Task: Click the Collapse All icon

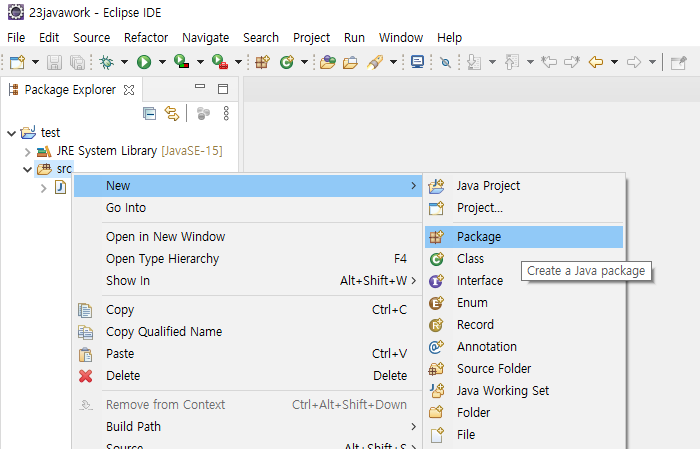Action: pos(150,114)
